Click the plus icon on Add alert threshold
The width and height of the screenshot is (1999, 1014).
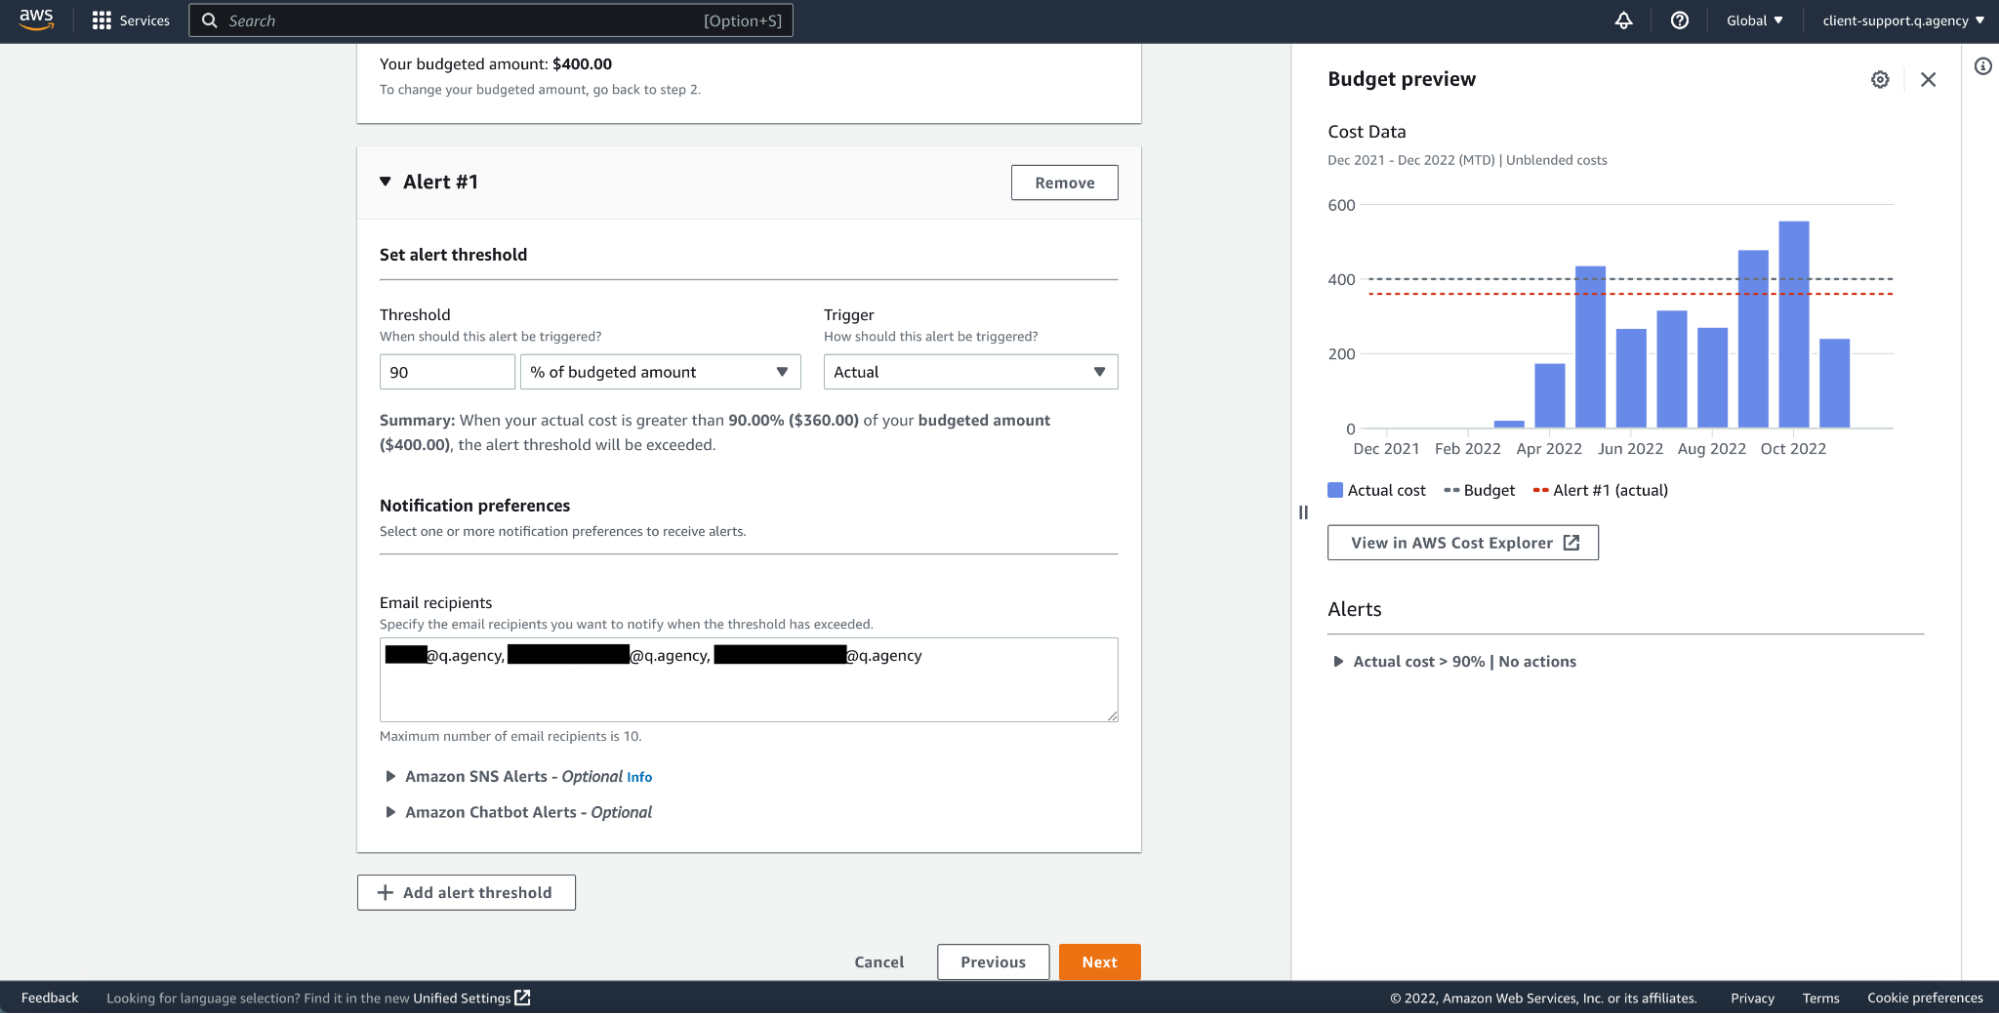[385, 892]
